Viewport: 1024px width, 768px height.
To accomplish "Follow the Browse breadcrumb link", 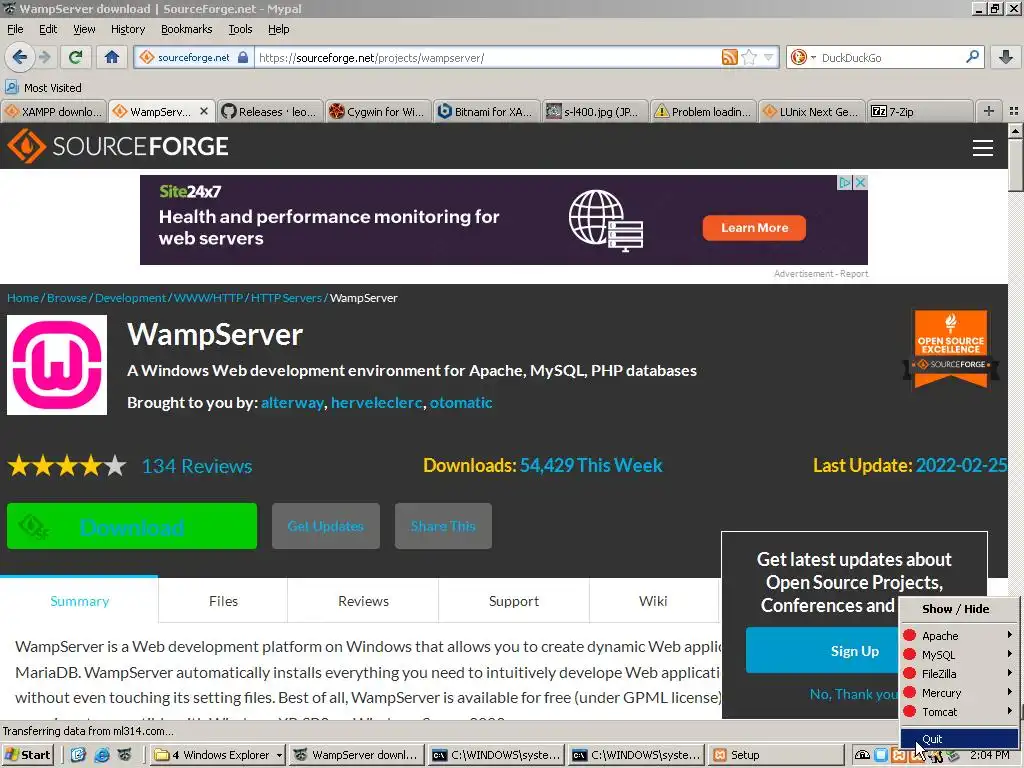I will pyautogui.click(x=67, y=298).
